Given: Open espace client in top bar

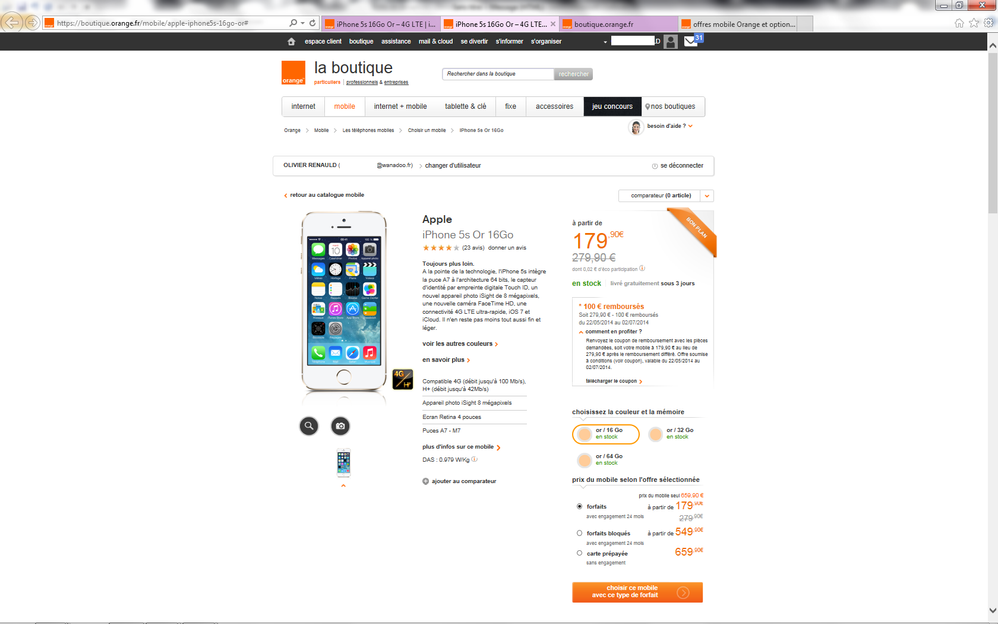Looking at the screenshot, I should pos(323,41).
